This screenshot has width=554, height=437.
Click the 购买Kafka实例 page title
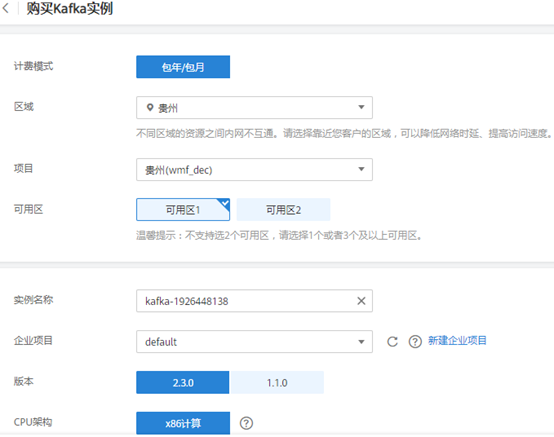[70, 8]
